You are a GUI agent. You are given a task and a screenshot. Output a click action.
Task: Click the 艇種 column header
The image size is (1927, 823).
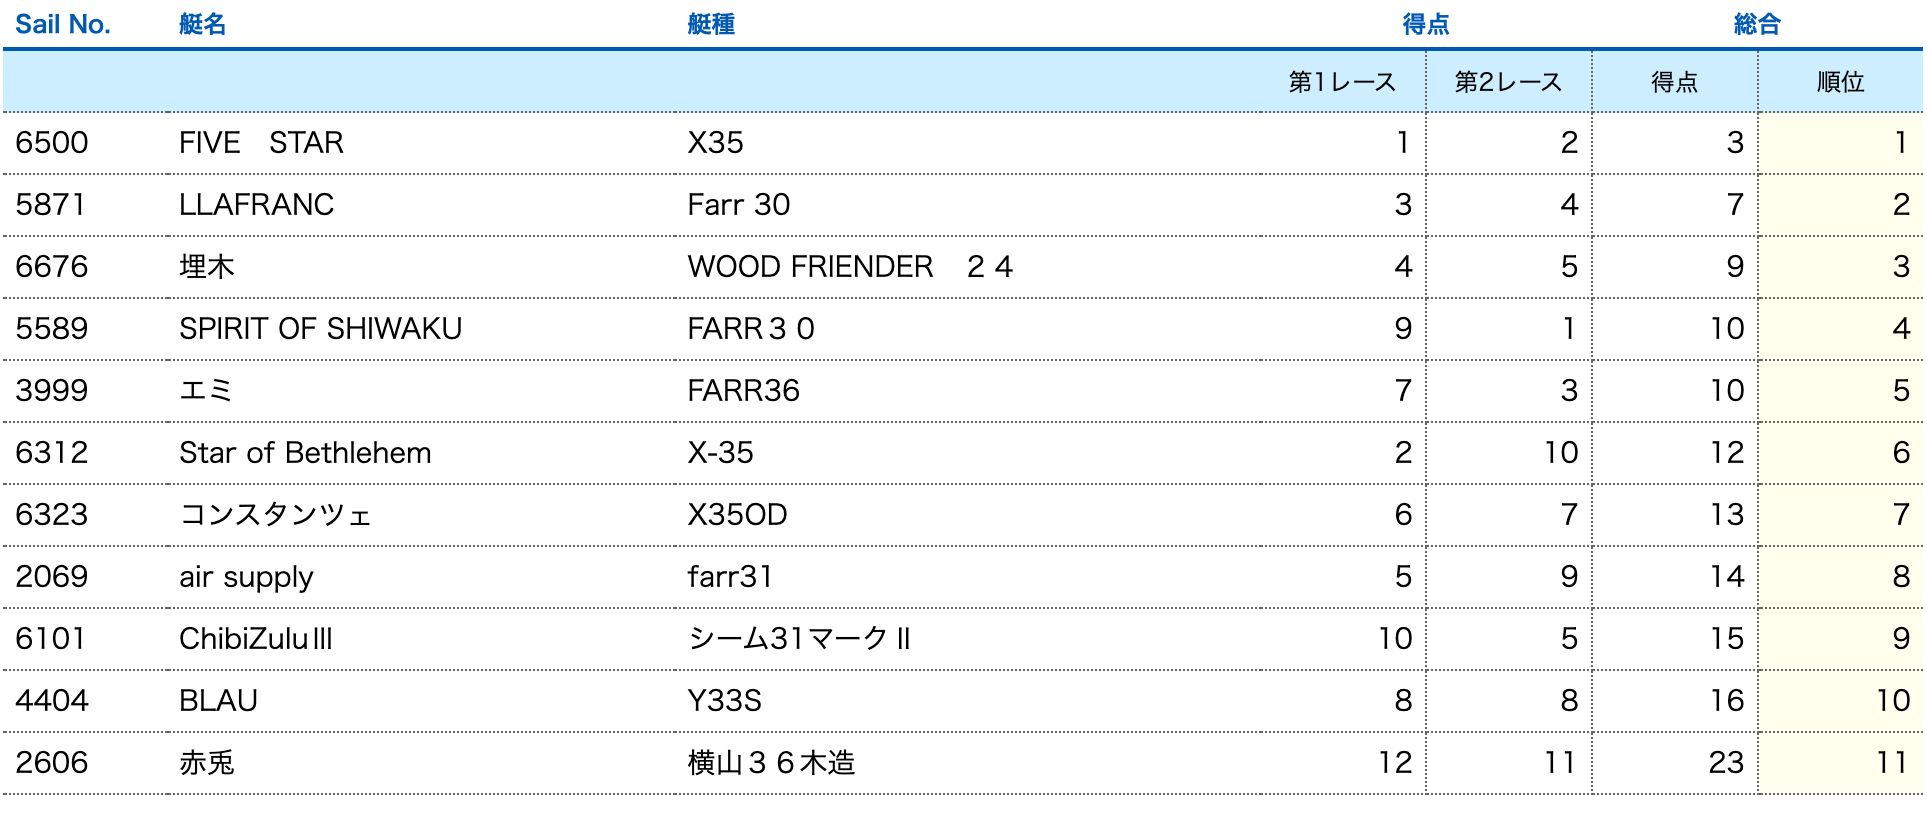[x=711, y=24]
